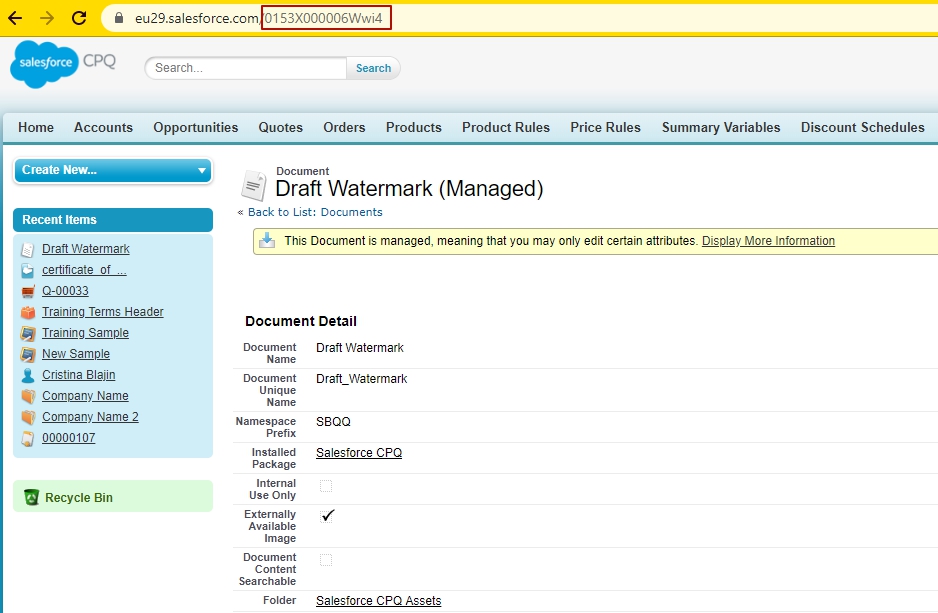938x613 pixels.
Task: Click icon next to Training Sample
Action: (x=28, y=333)
